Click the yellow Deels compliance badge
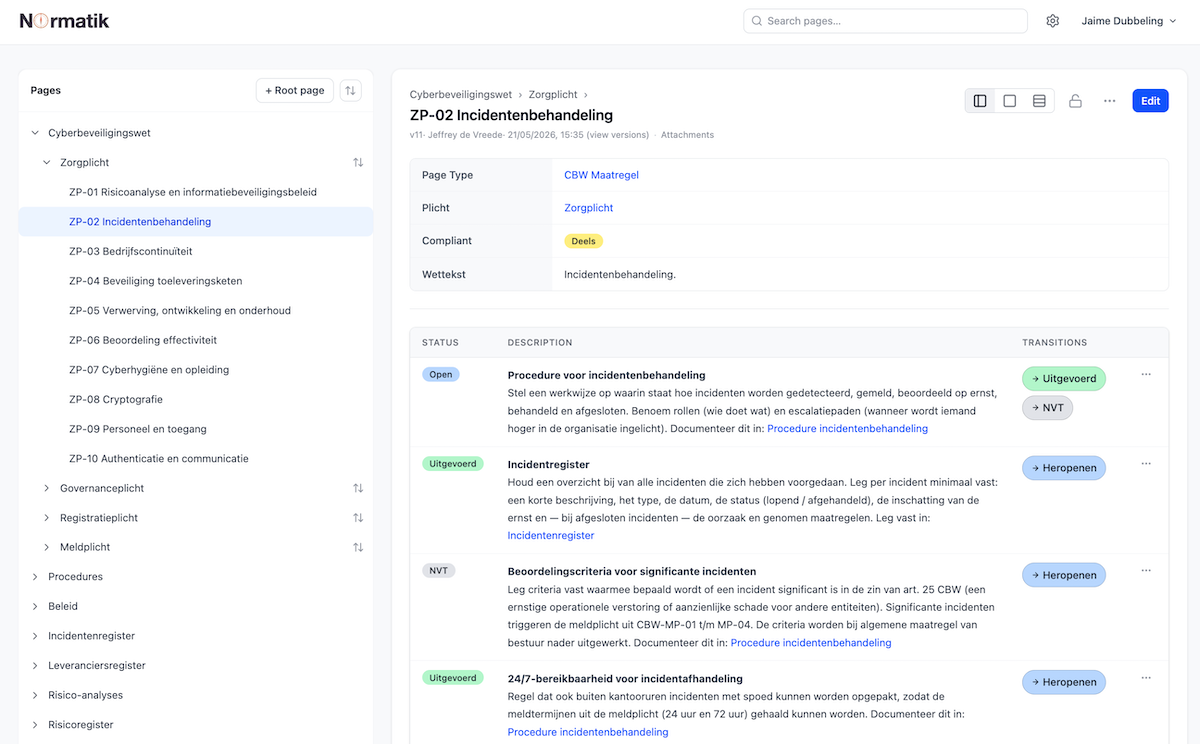The height and width of the screenshot is (744, 1200). tap(584, 241)
